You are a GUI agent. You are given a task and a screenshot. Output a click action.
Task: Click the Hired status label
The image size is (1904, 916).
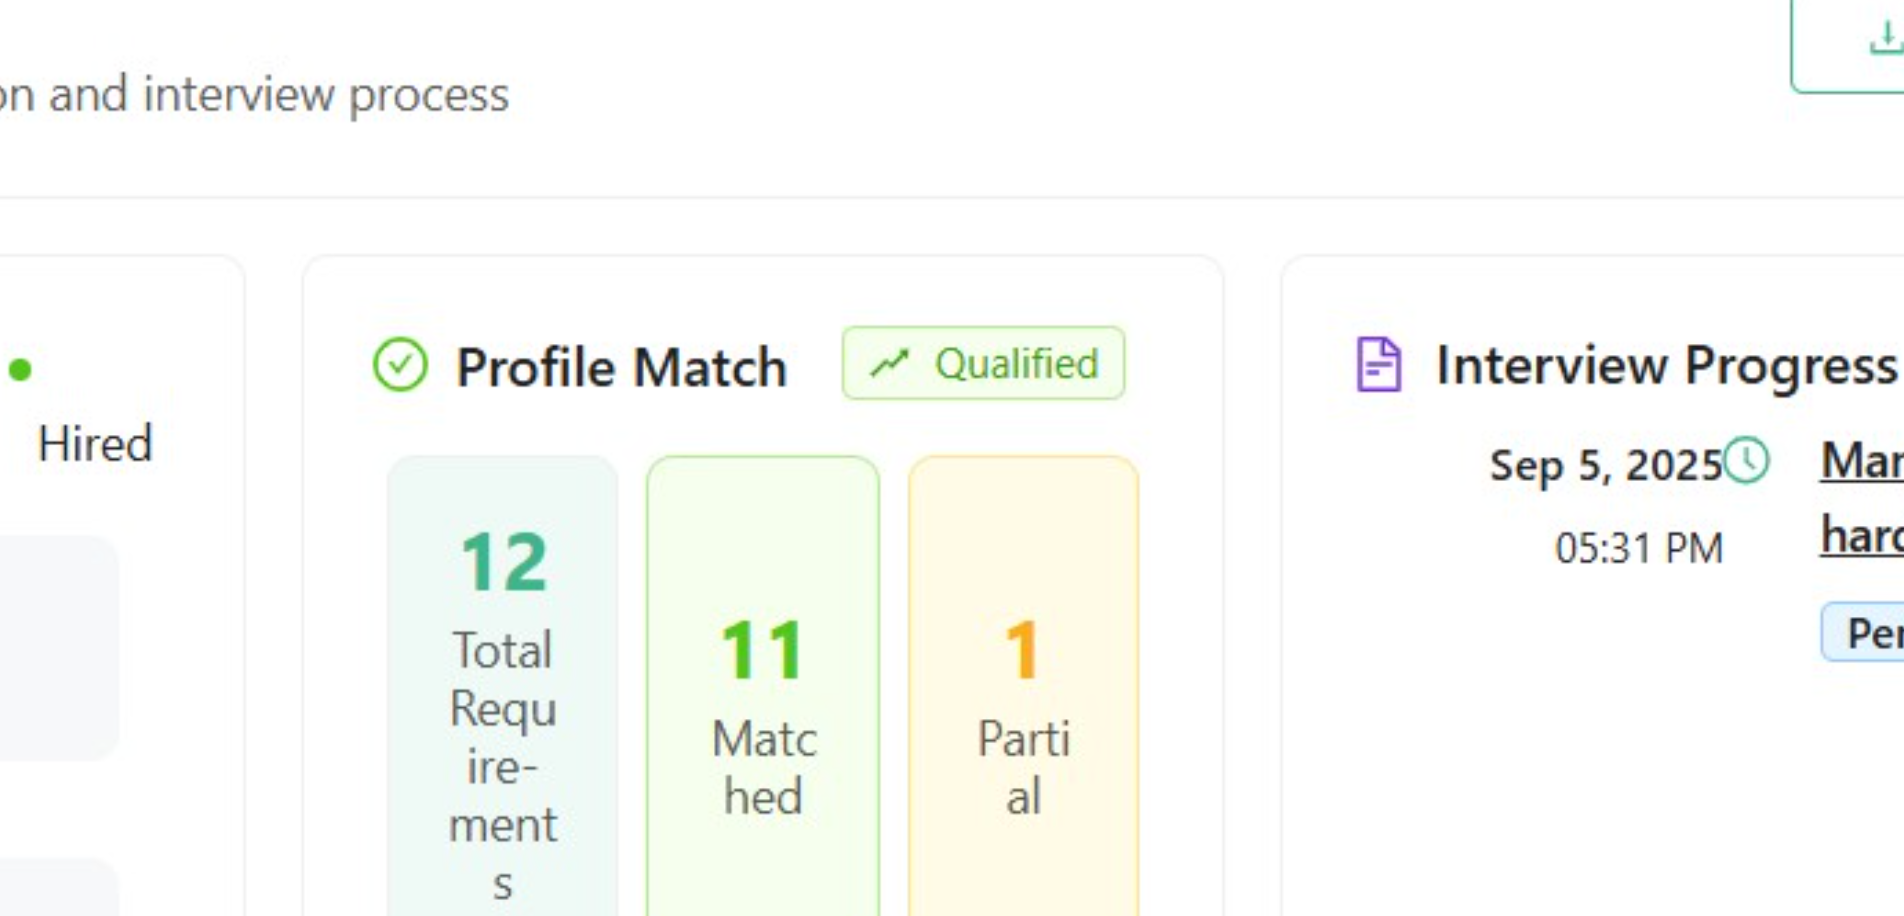pyautogui.click(x=95, y=444)
